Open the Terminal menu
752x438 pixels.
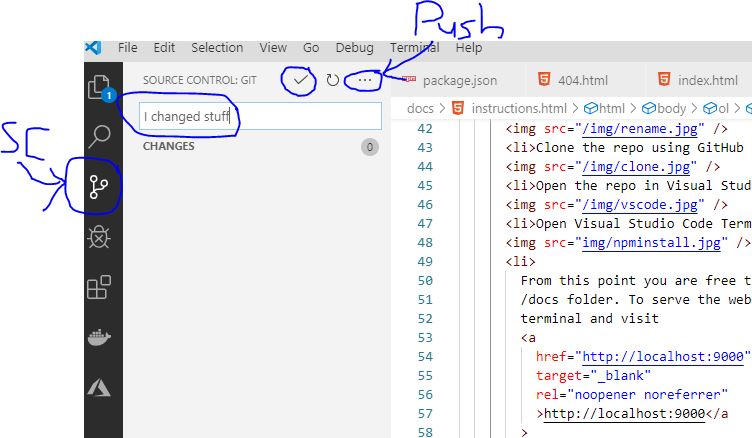coord(414,47)
